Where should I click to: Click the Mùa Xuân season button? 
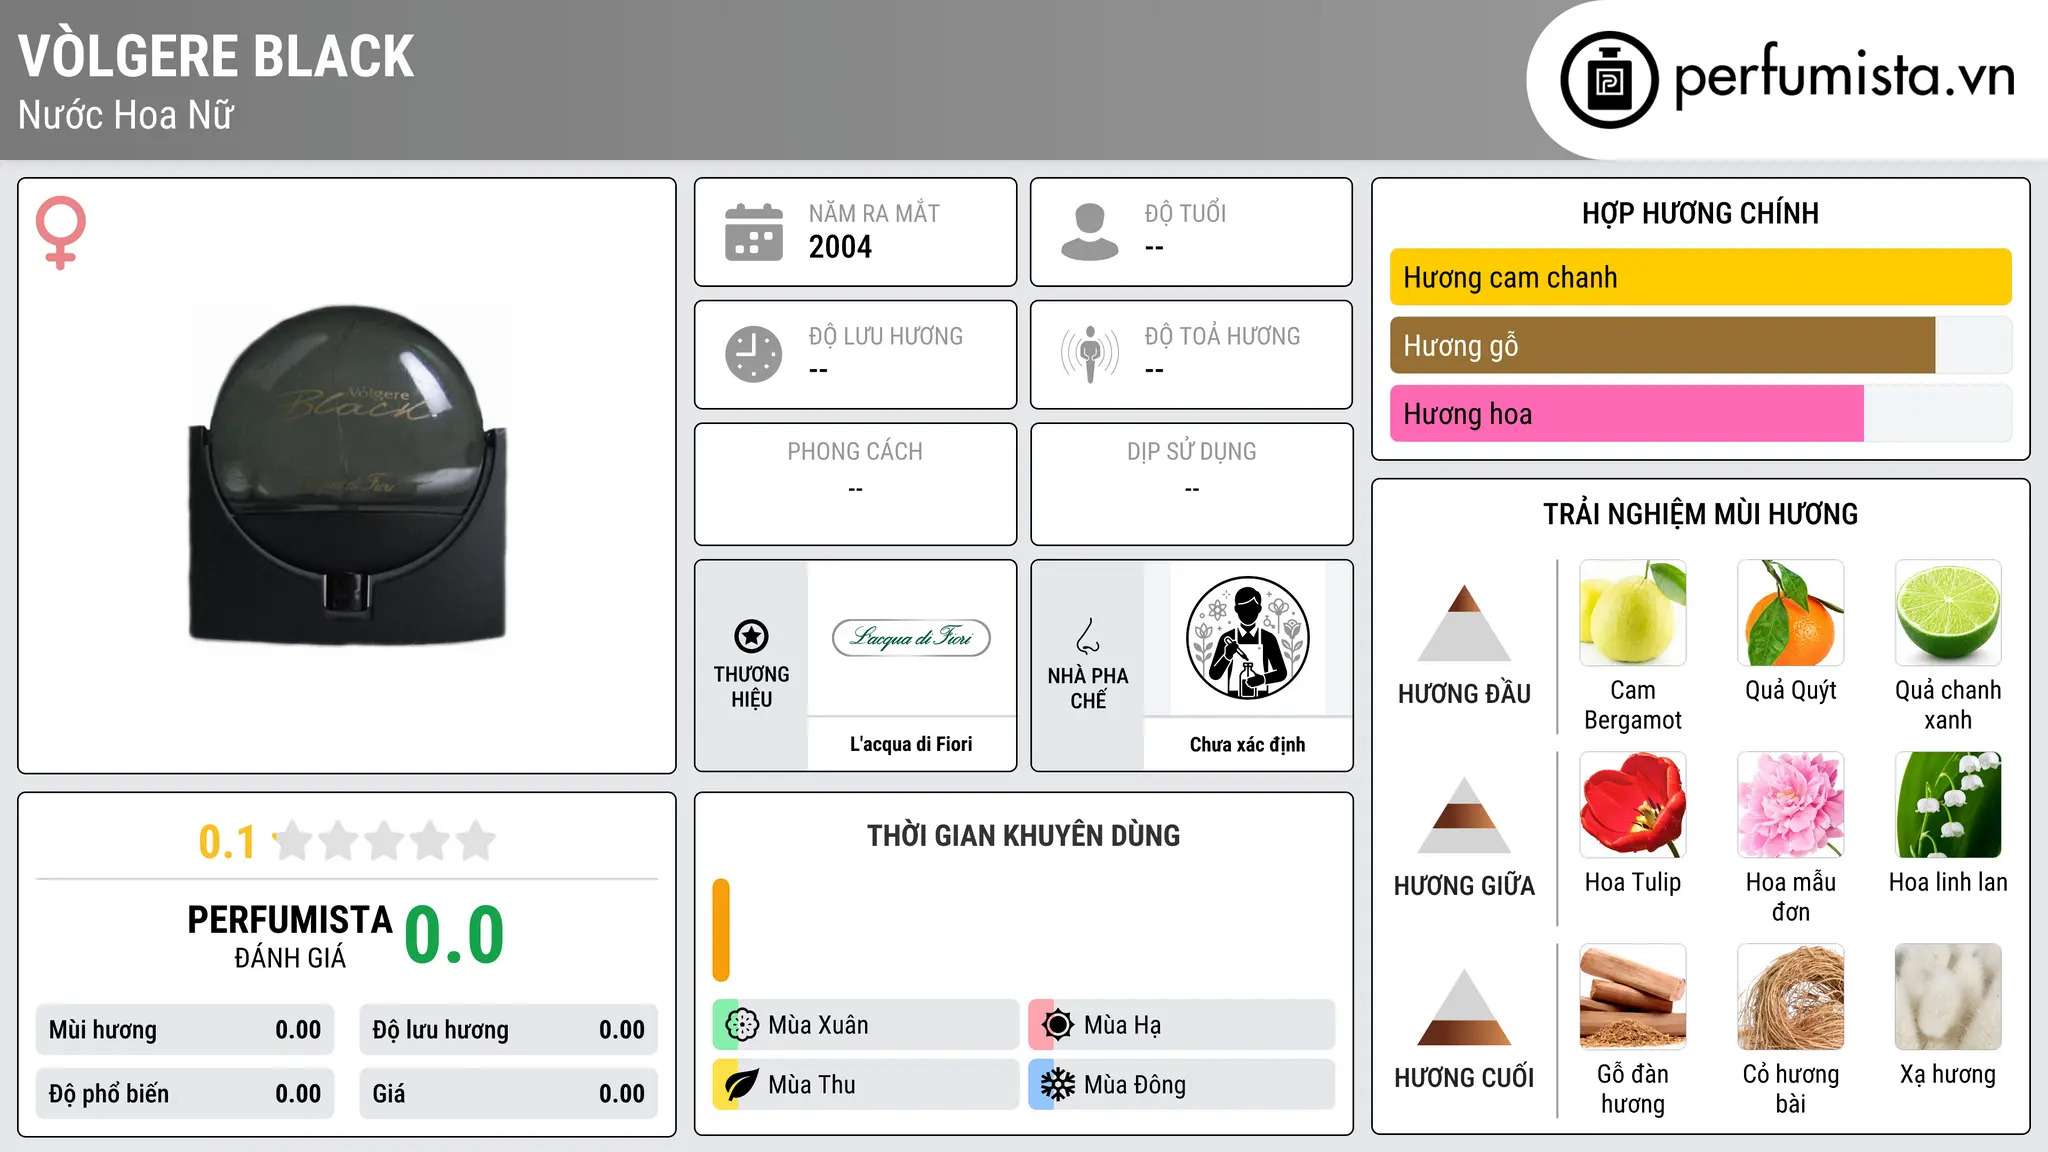865,1025
